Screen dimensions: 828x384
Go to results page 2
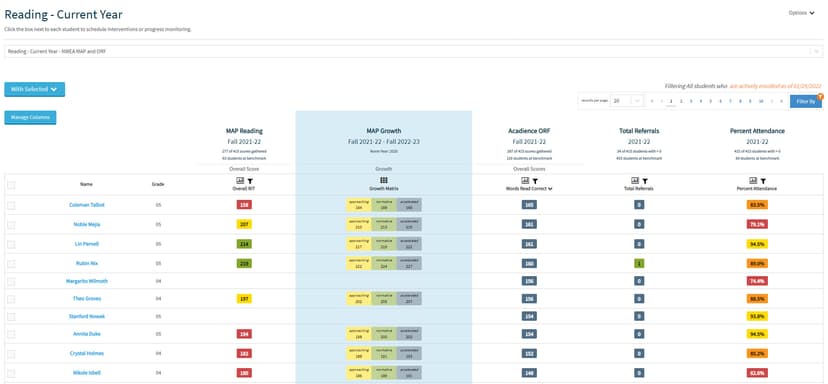[x=681, y=101]
